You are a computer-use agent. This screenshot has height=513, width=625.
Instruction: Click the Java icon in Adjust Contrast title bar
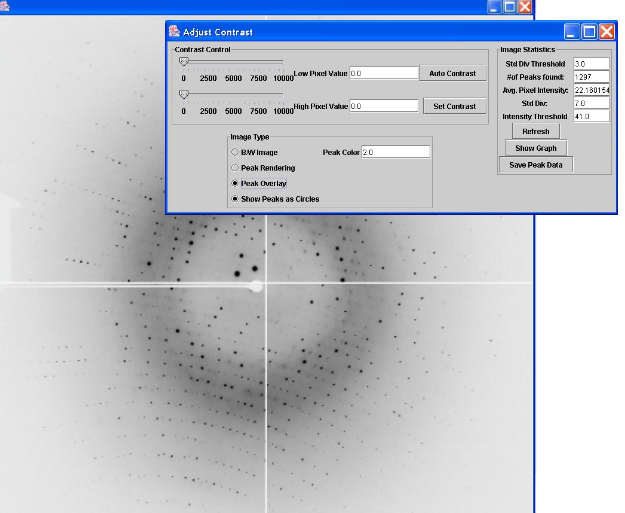pos(174,32)
